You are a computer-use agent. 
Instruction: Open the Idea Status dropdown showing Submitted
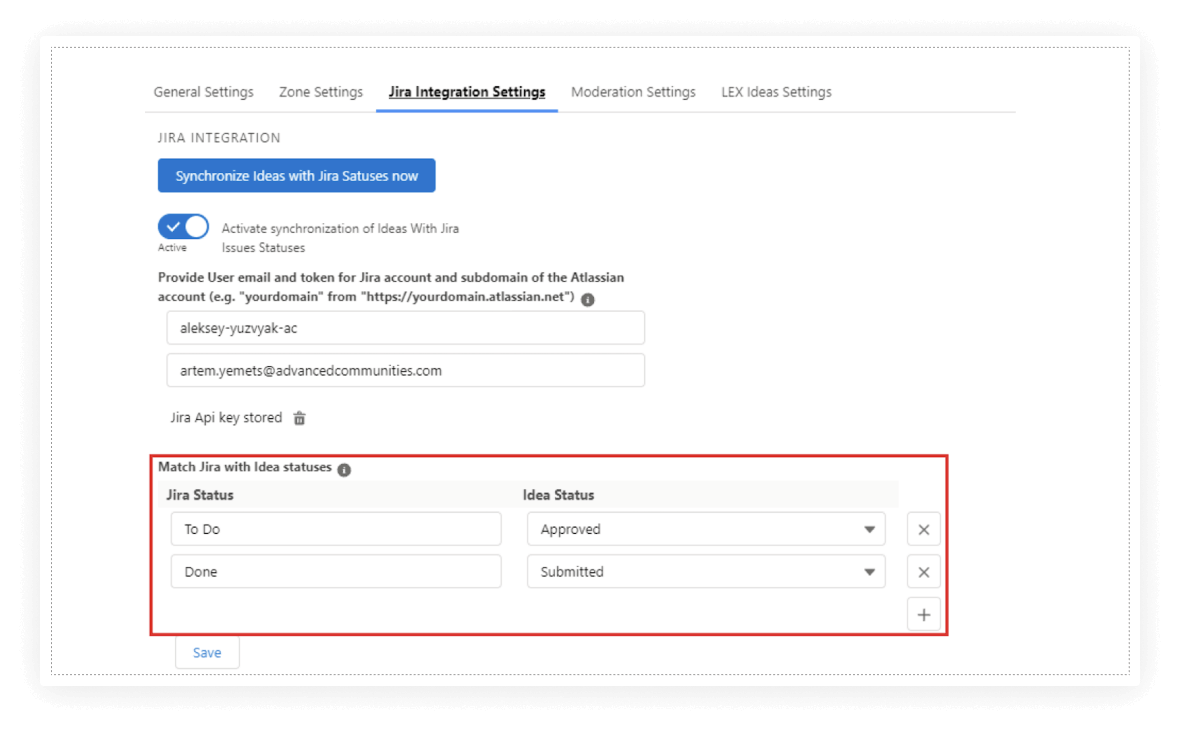706,571
